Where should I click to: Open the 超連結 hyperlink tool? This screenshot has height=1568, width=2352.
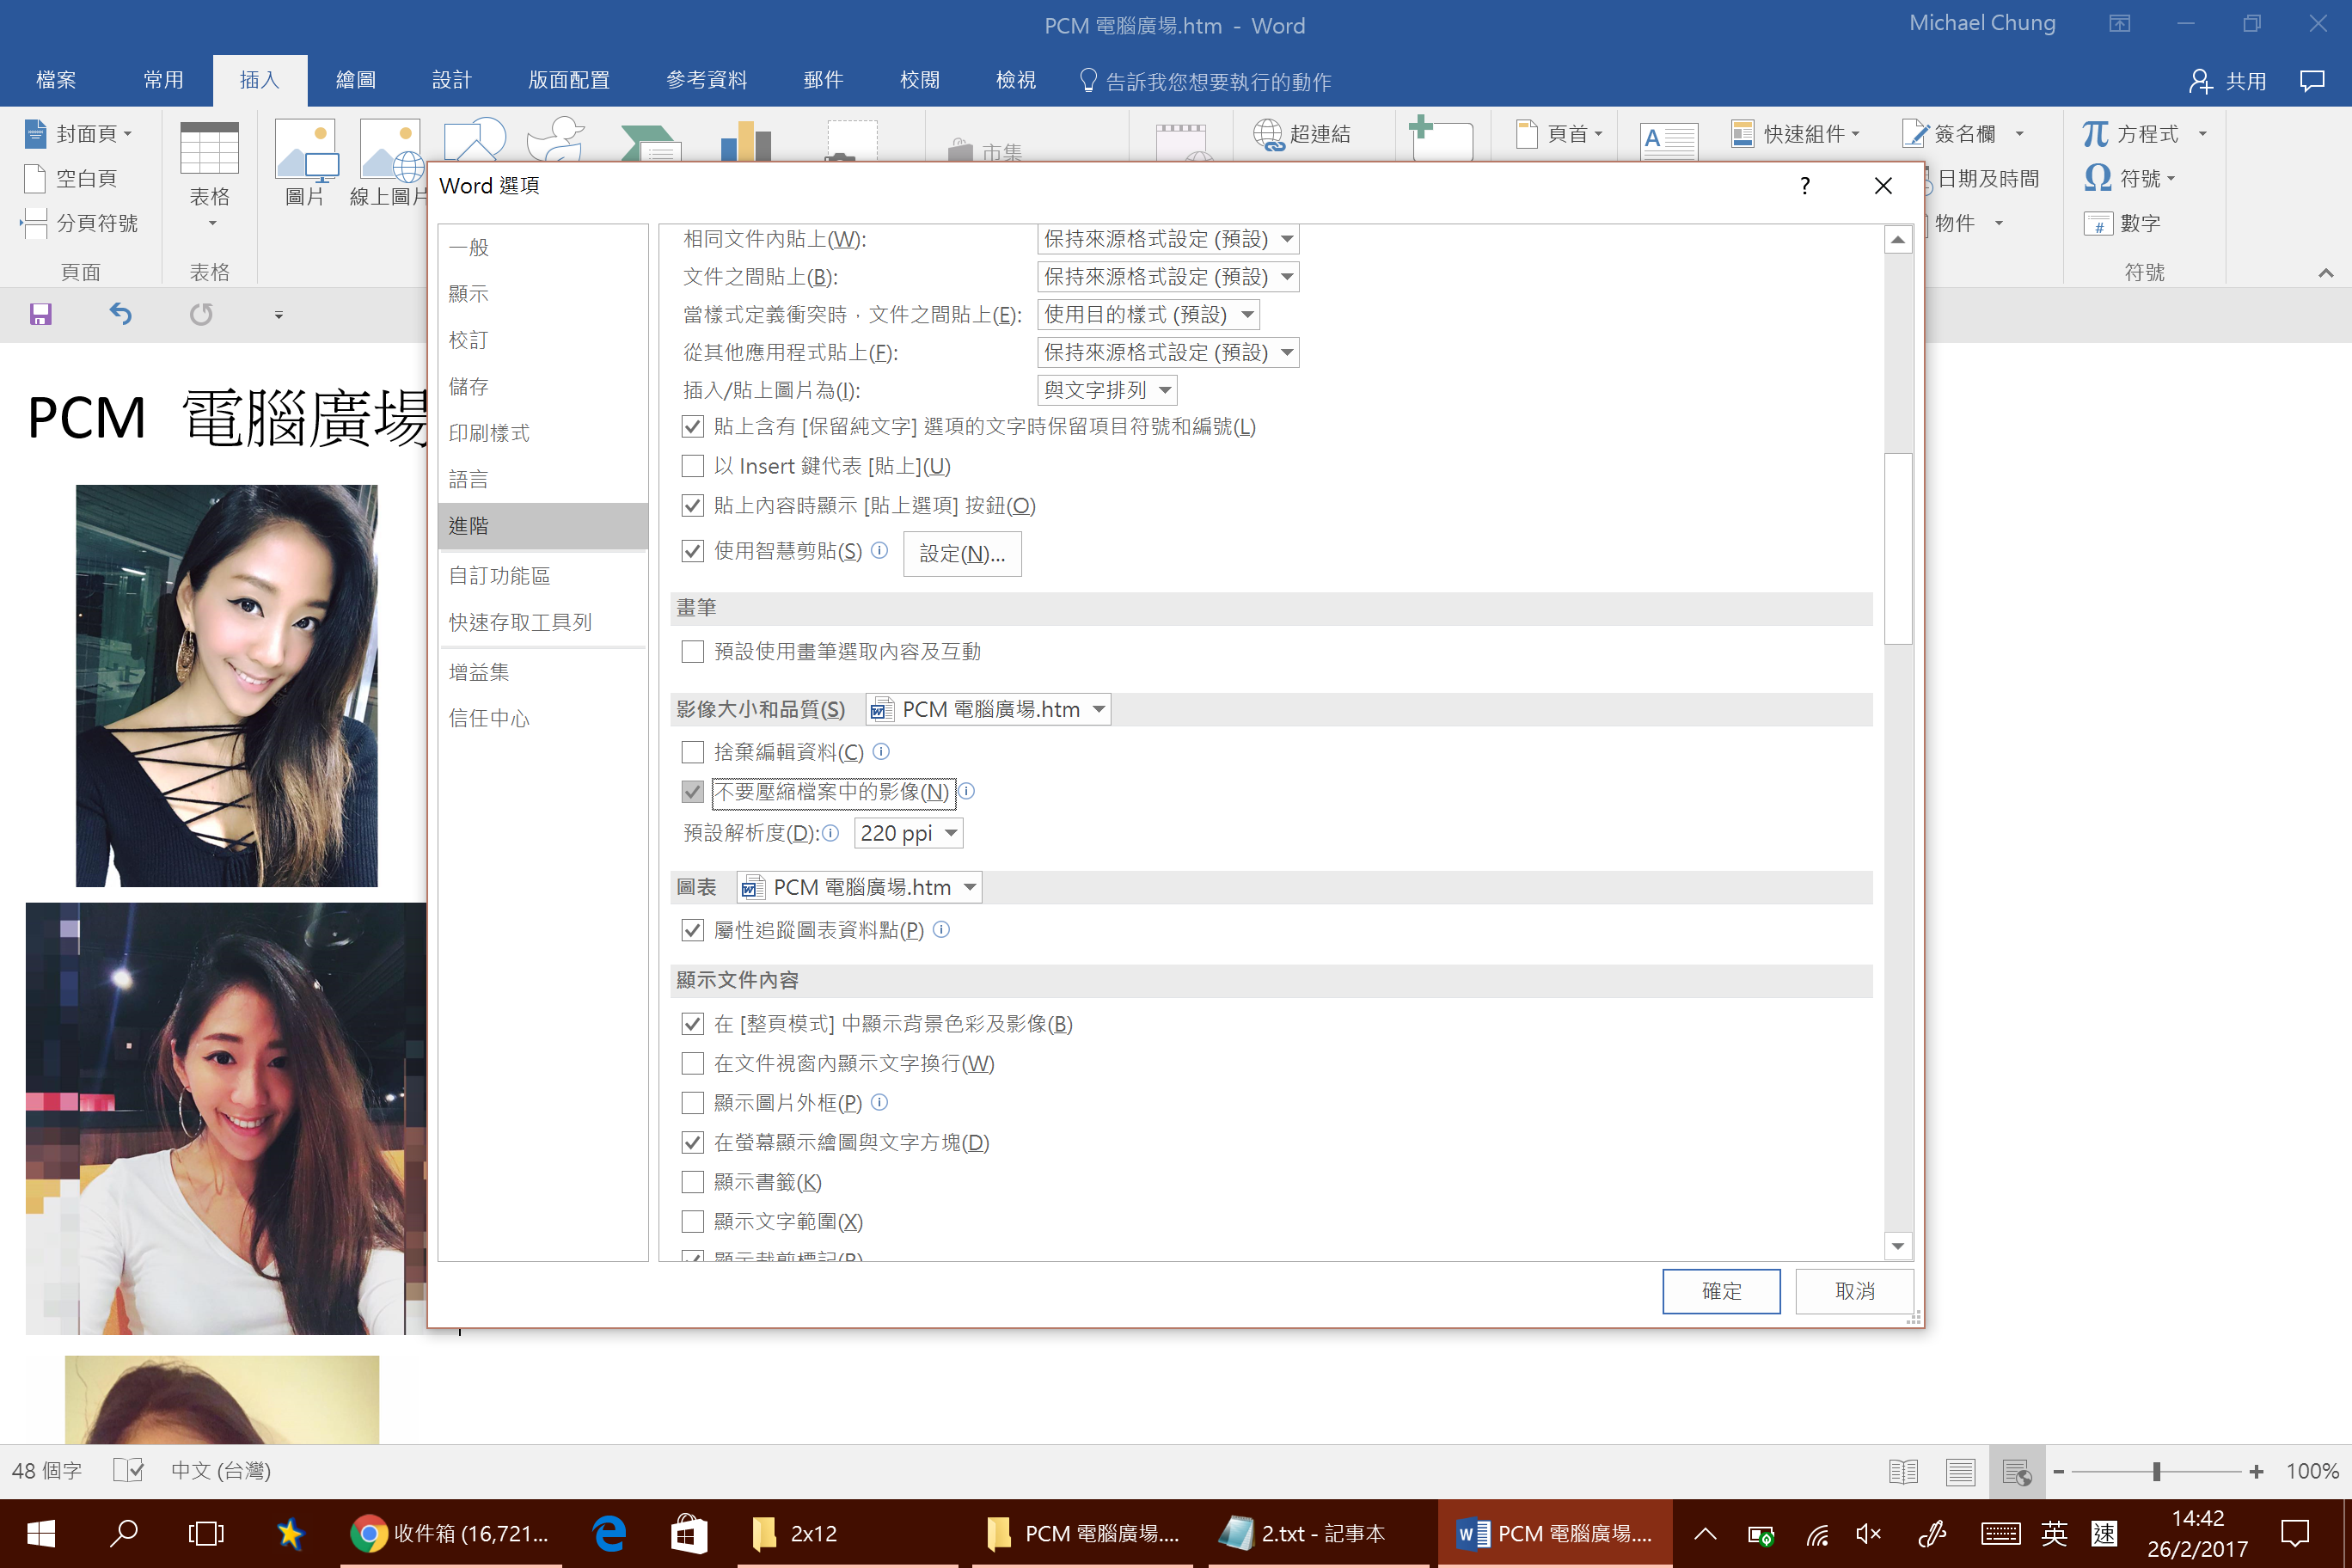coord(1303,134)
